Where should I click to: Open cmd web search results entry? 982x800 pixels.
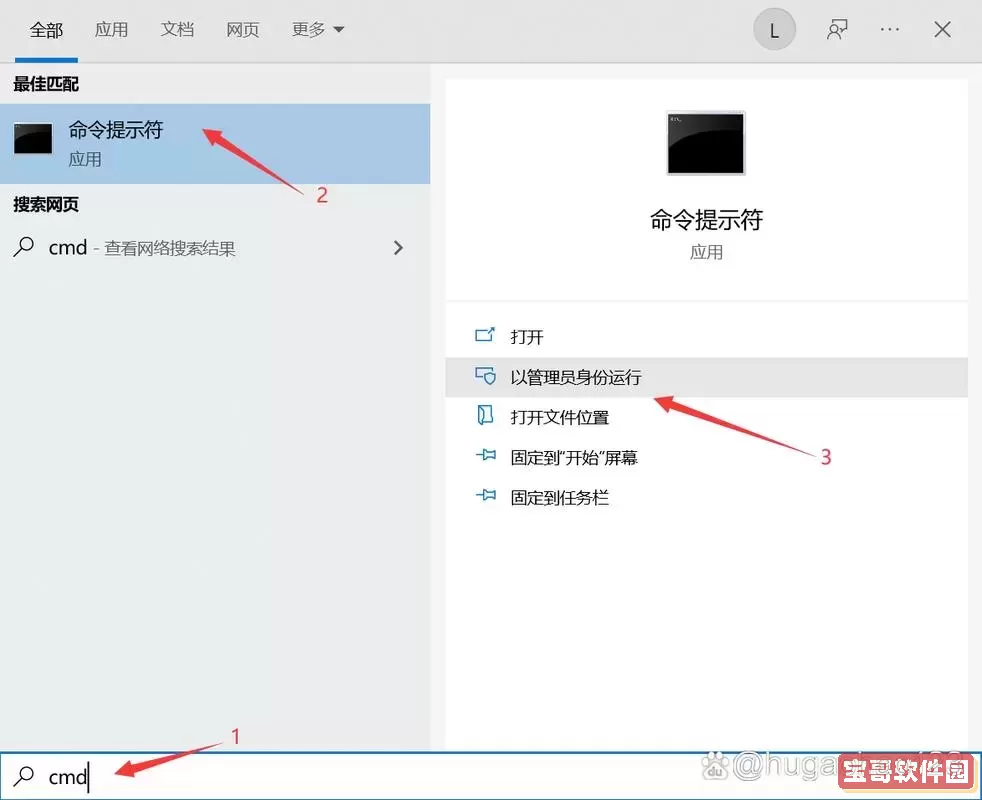coord(215,248)
